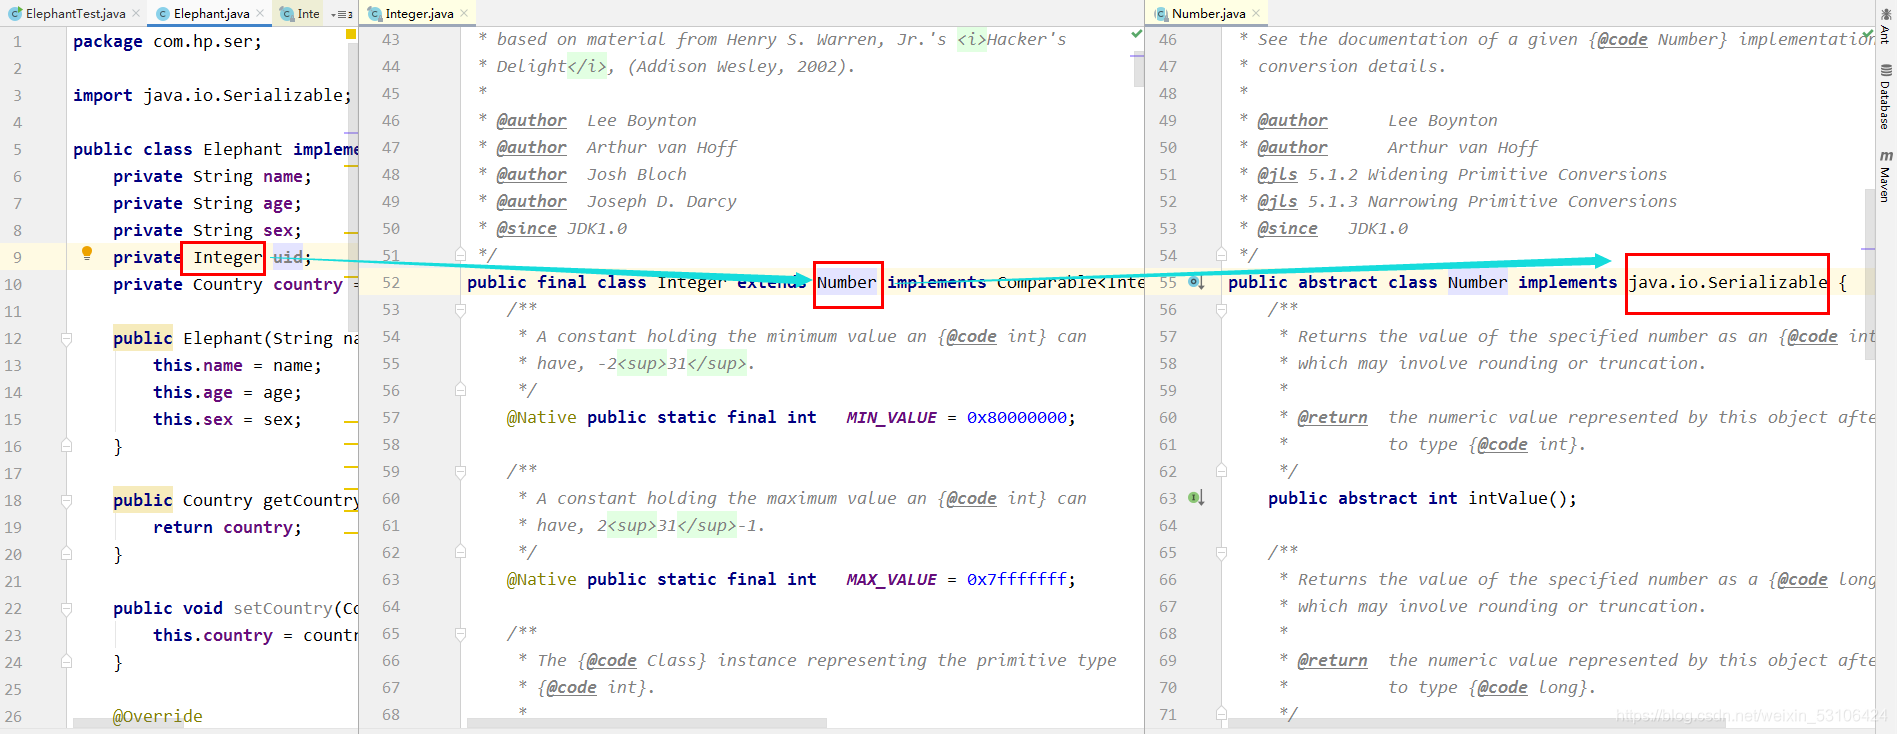Switch to the ElephantTest.java tab
This screenshot has height=734, width=1897.
pyautogui.click(x=67, y=13)
